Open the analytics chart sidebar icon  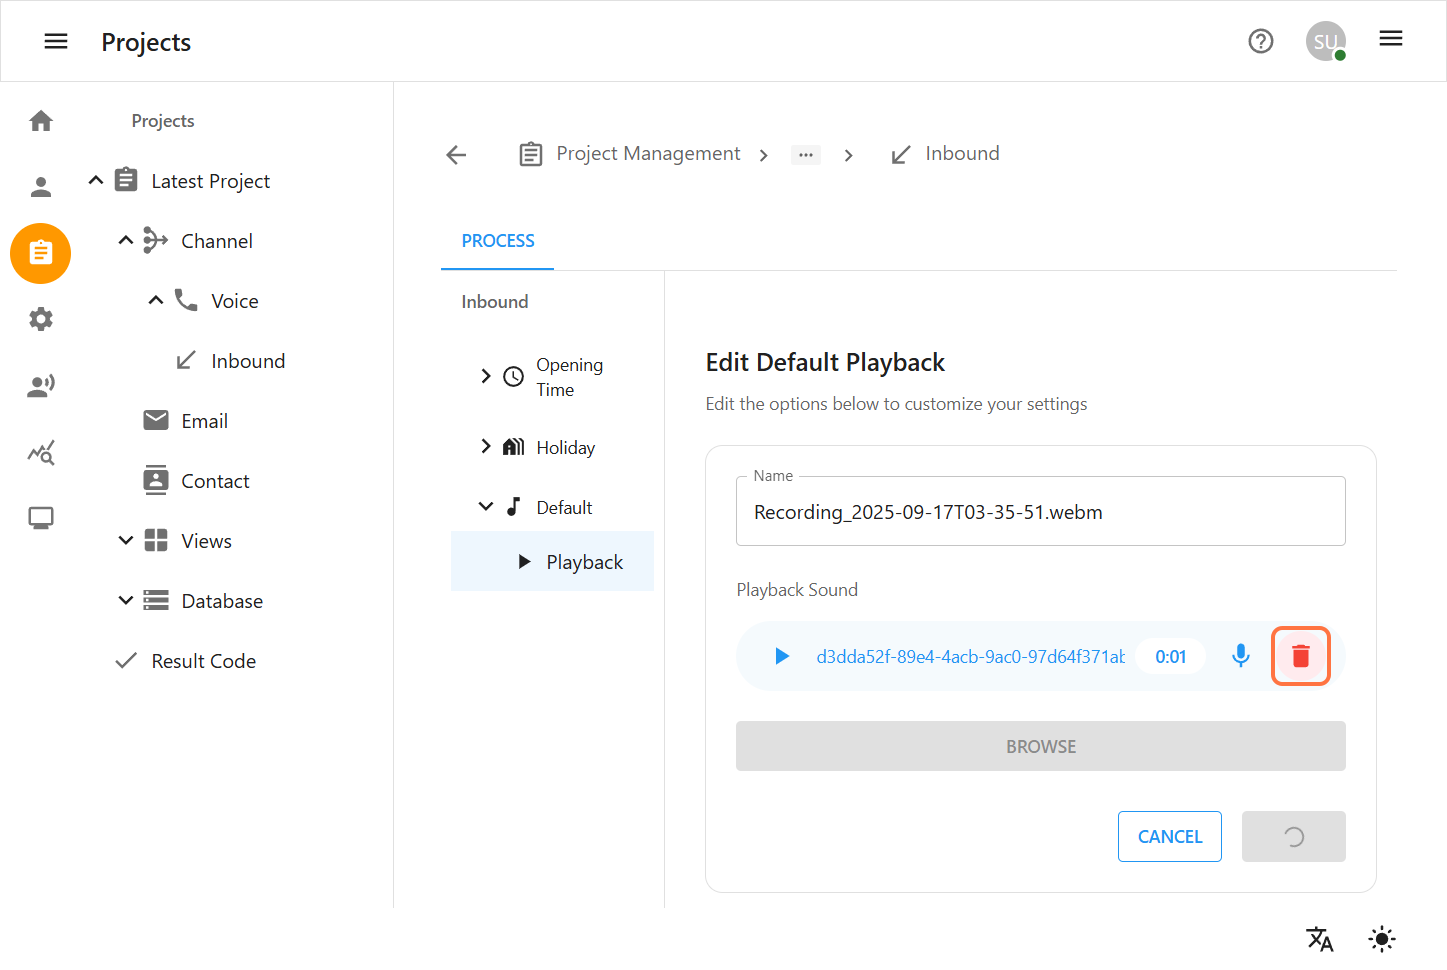pyautogui.click(x=41, y=453)
